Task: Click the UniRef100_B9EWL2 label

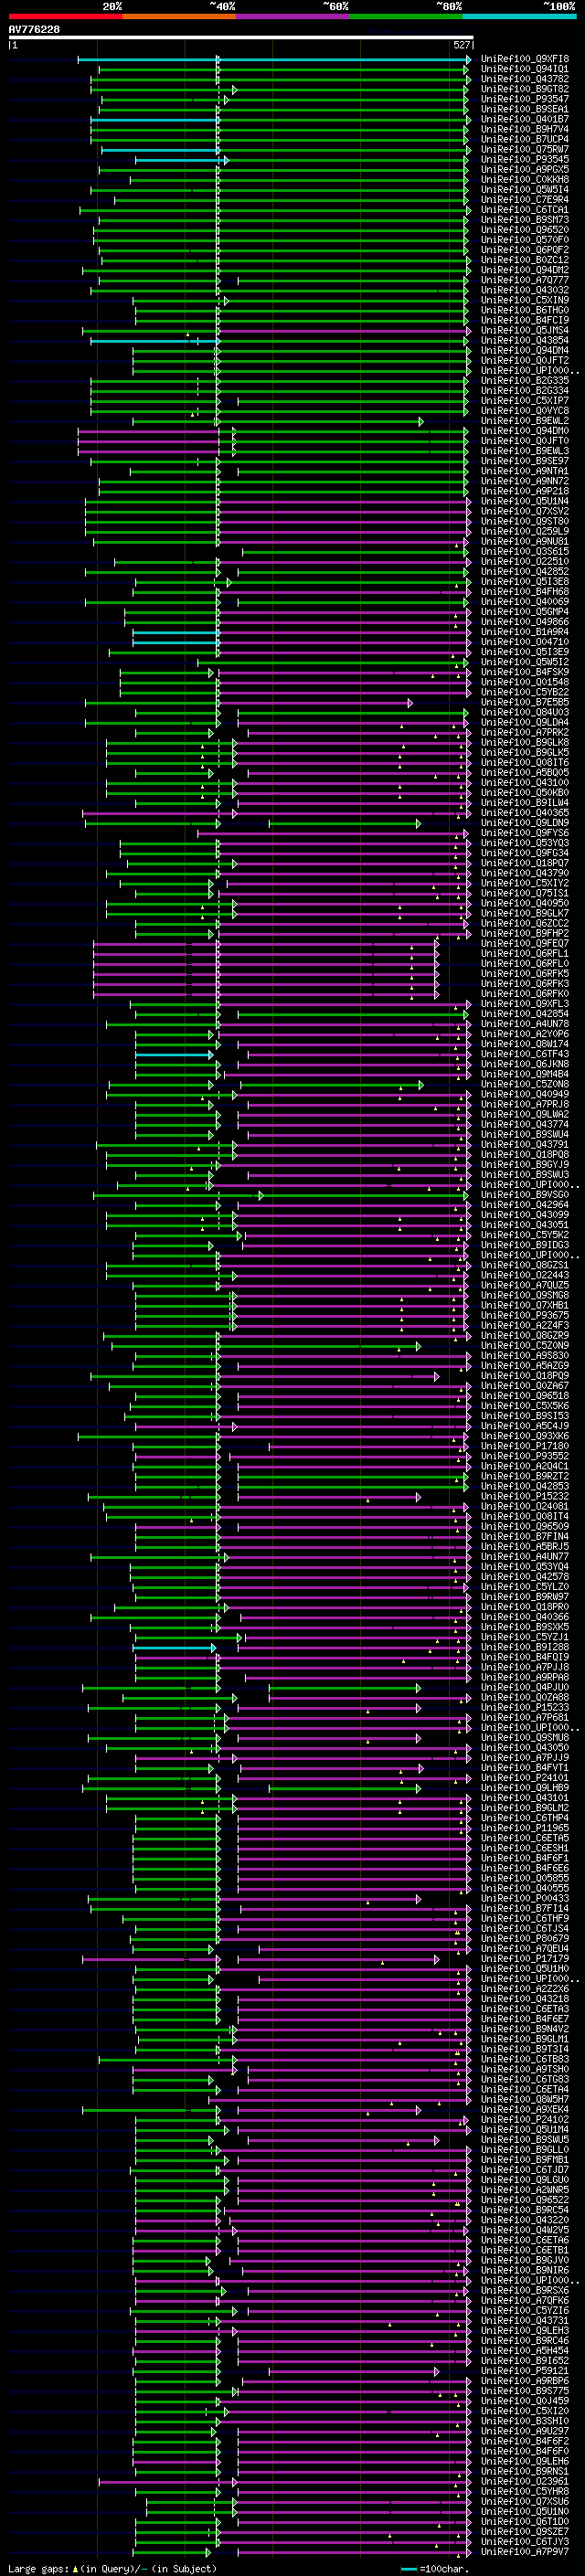Action: [x=525, y=421]
